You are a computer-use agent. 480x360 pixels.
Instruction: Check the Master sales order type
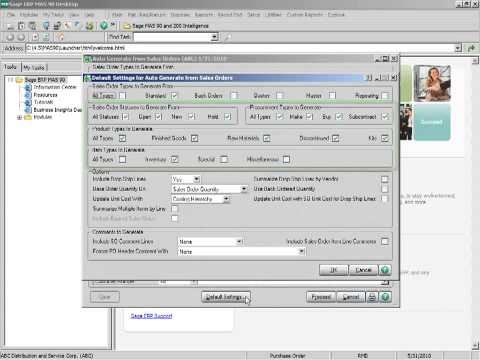tap(332, 96)
